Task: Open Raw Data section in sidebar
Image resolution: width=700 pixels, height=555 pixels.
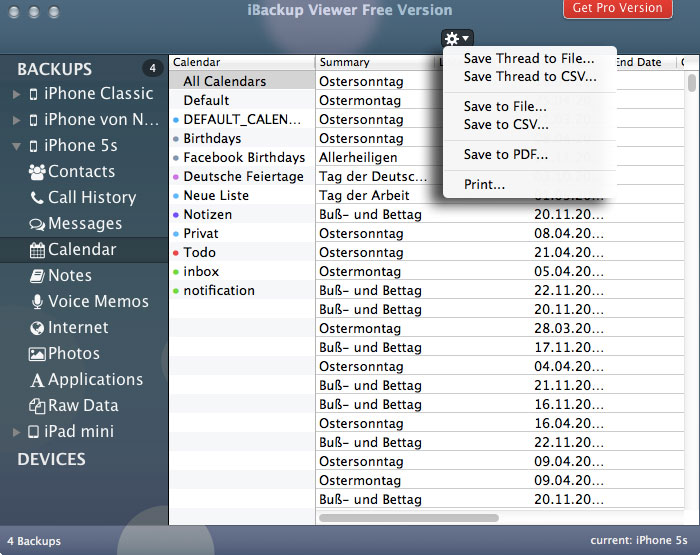Action: pyautogui.click(x=83, y=406)
